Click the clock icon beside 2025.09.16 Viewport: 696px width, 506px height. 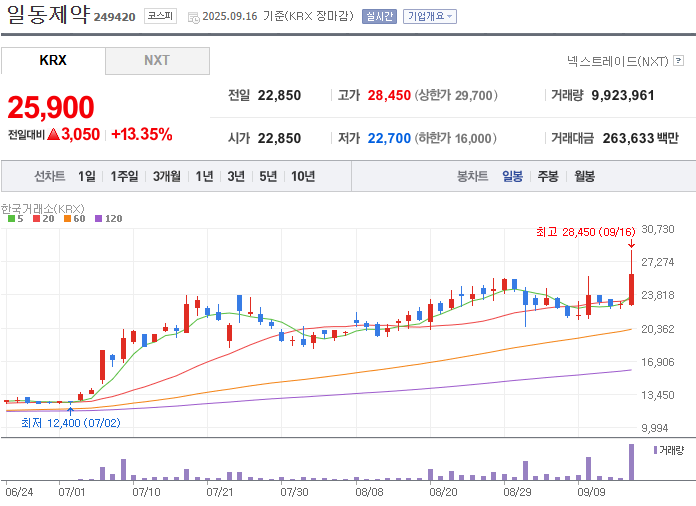(194, 18)
